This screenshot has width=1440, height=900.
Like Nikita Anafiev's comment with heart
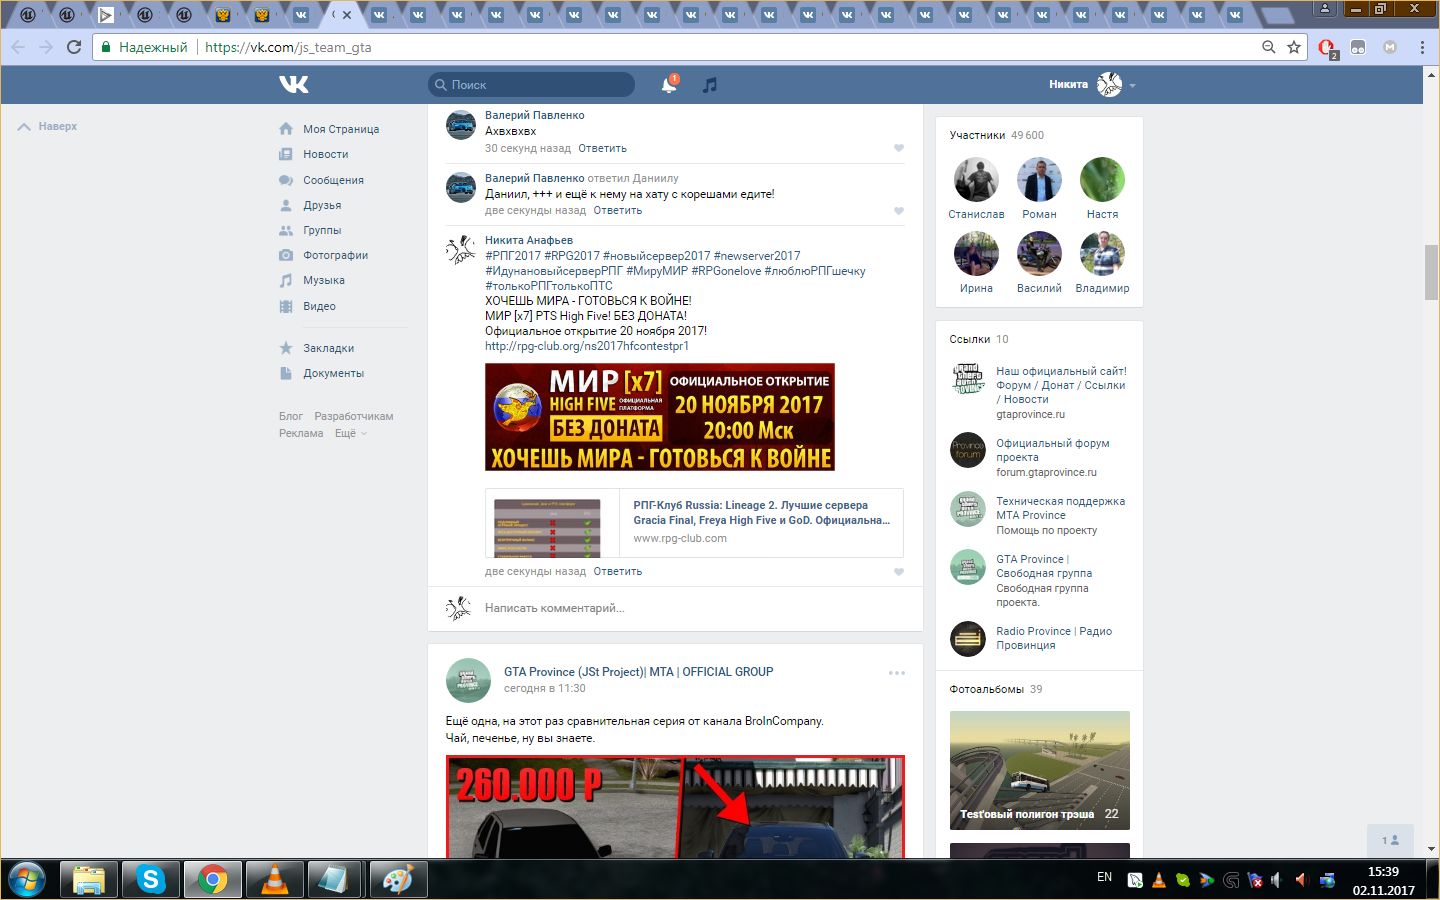[898, 572]
